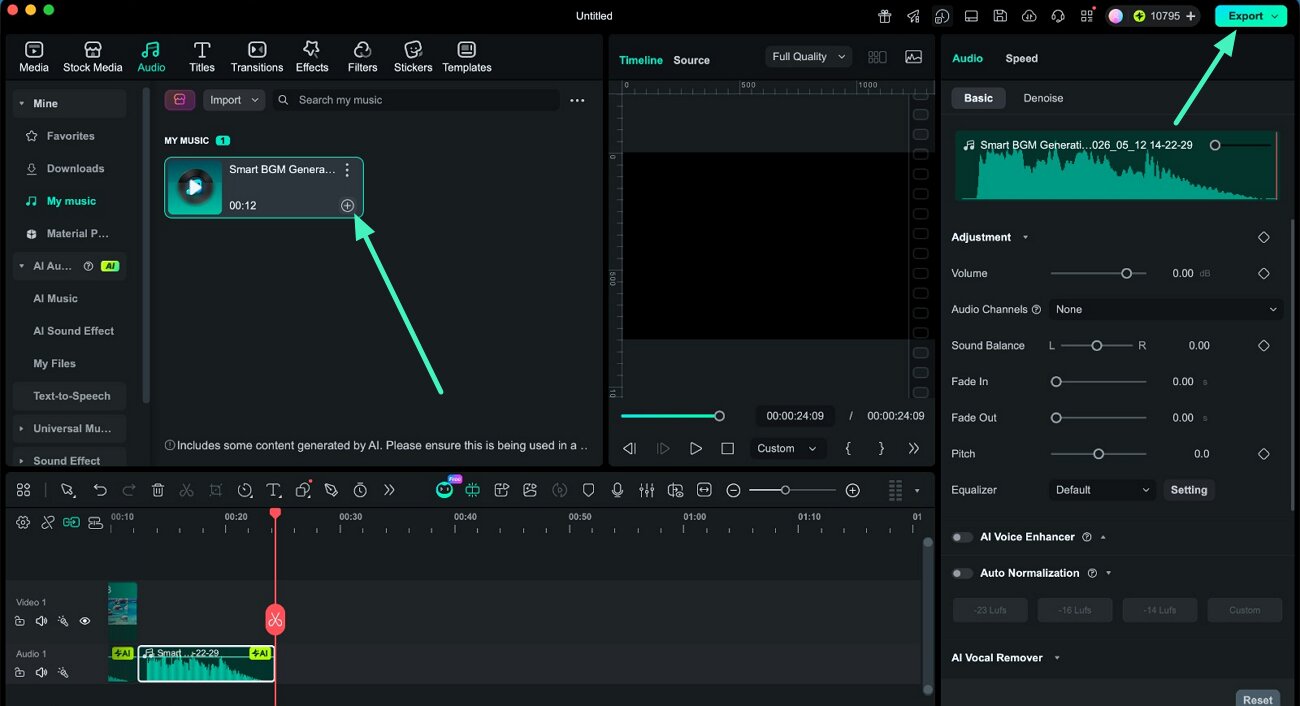Open the Stickers tab

click(x=413, y=57)
